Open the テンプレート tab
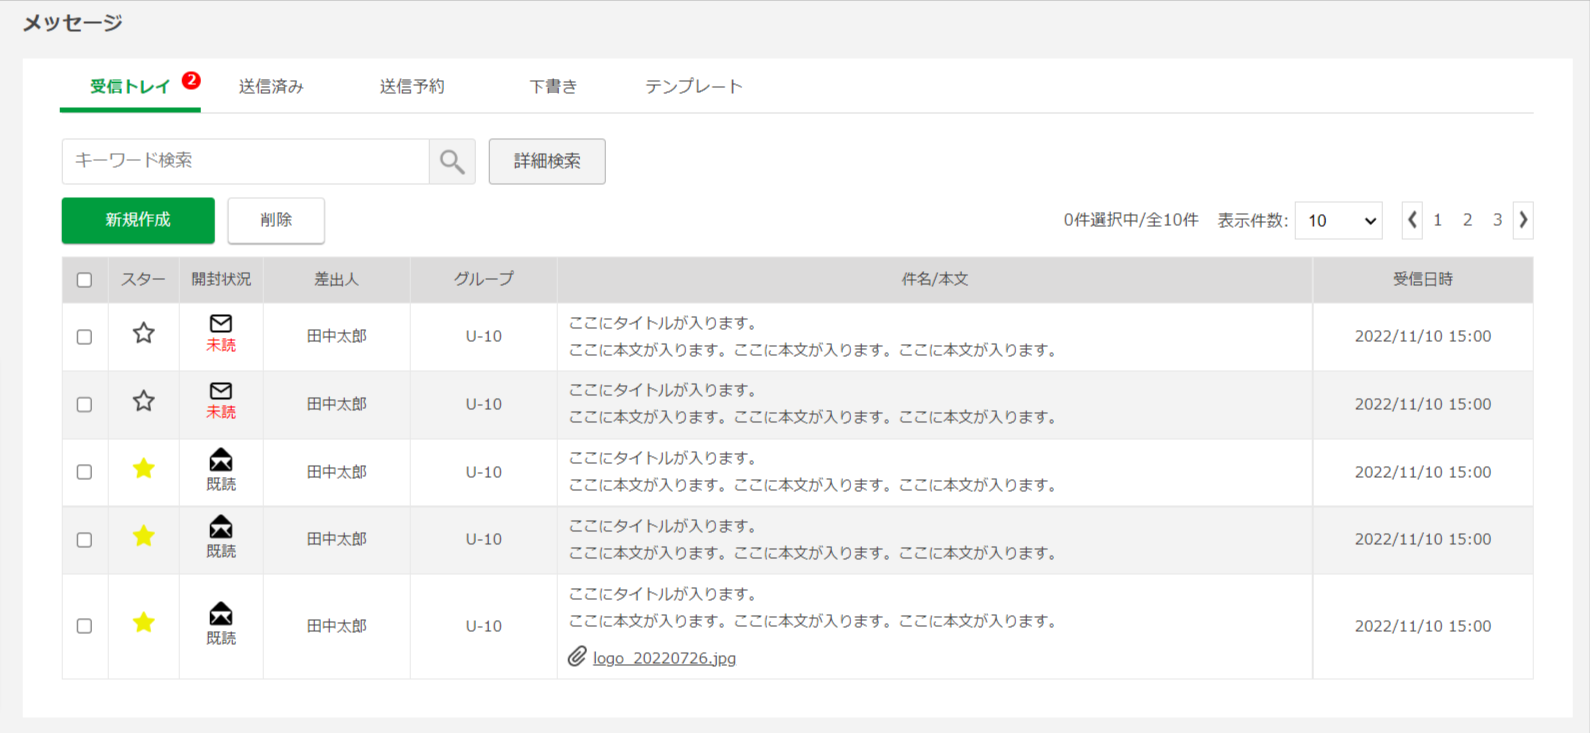This screenshot has width=1590, height=733. [x=694, y=87]
